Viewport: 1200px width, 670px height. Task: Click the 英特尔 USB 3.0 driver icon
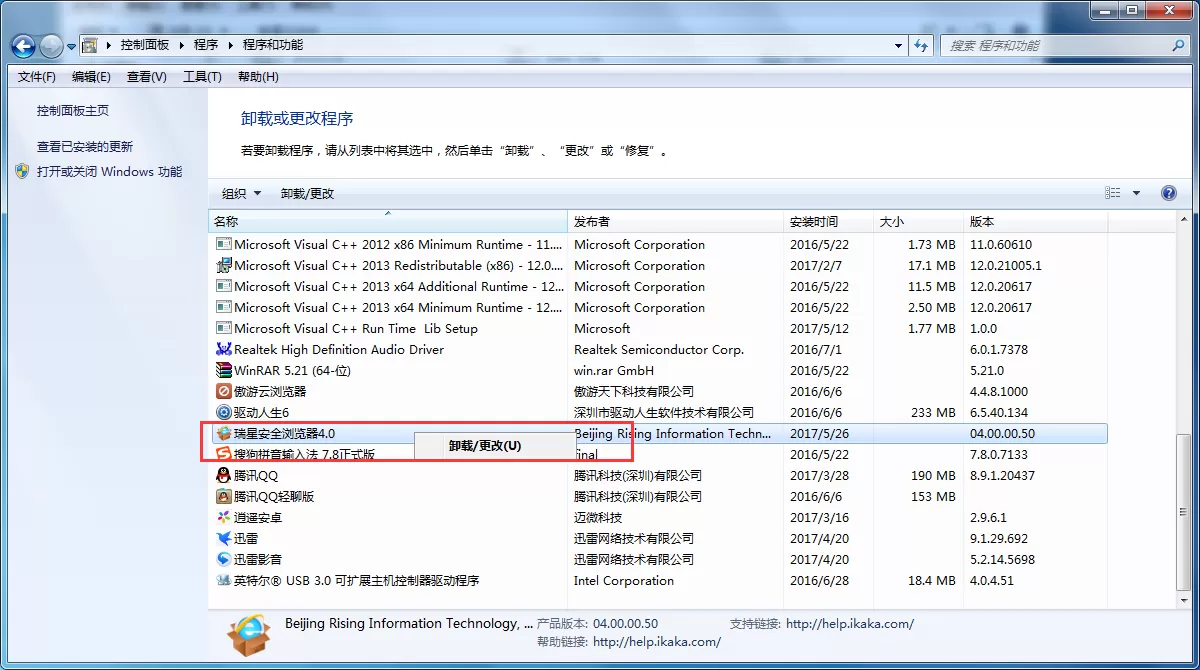pos(224,581)
